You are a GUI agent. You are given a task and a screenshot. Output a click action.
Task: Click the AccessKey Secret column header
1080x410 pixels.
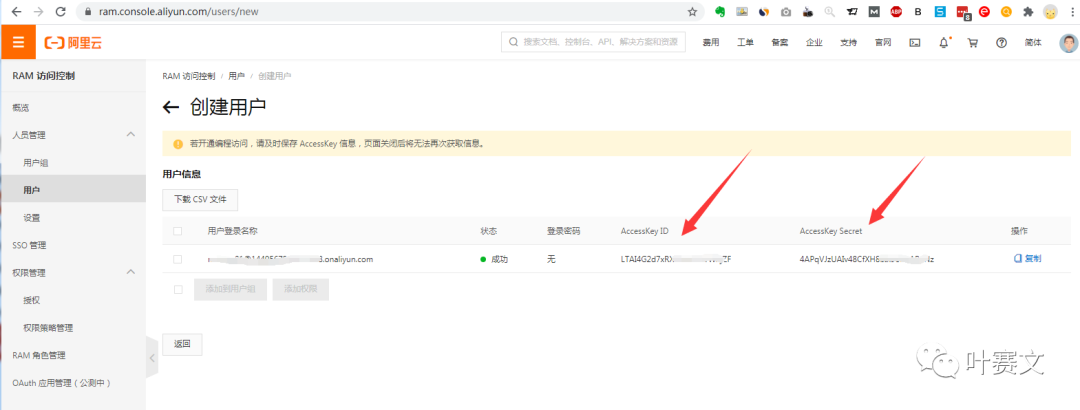click(x=831, y=232)
